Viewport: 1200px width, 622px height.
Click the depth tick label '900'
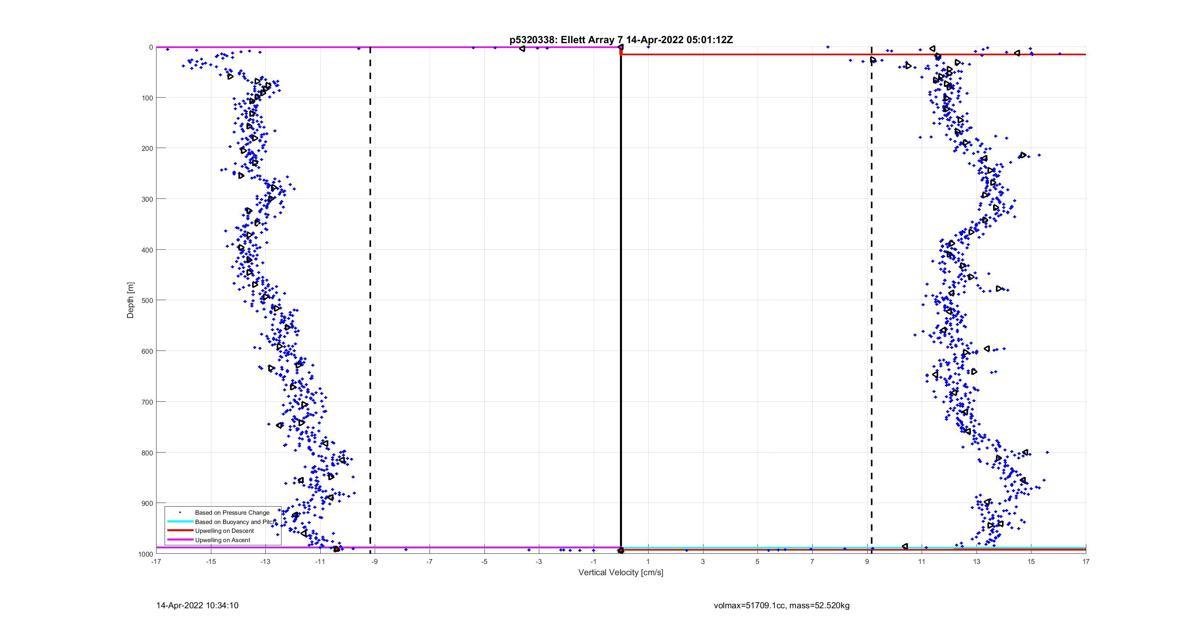tap(146, 503)
